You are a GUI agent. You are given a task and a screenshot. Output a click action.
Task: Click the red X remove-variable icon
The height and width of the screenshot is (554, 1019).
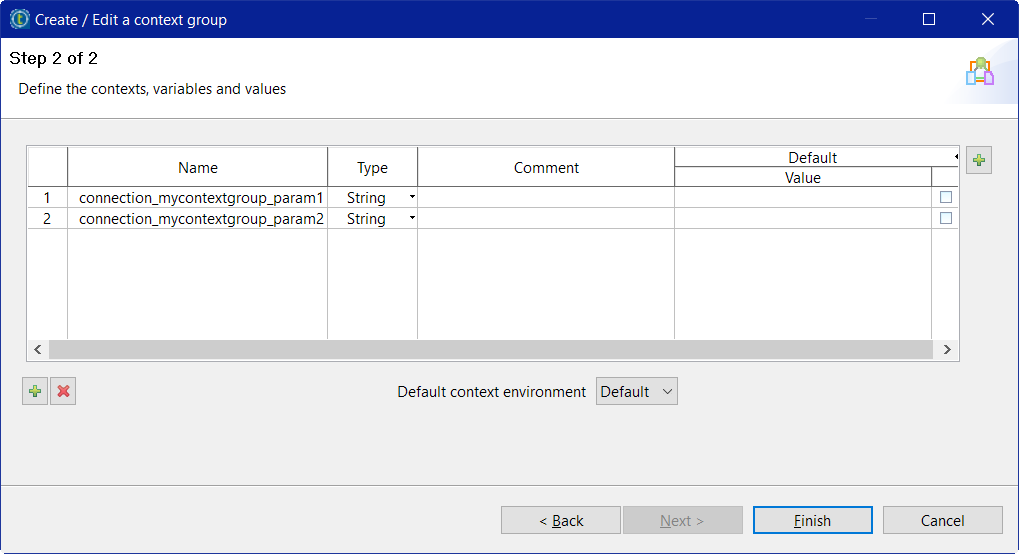63,392
